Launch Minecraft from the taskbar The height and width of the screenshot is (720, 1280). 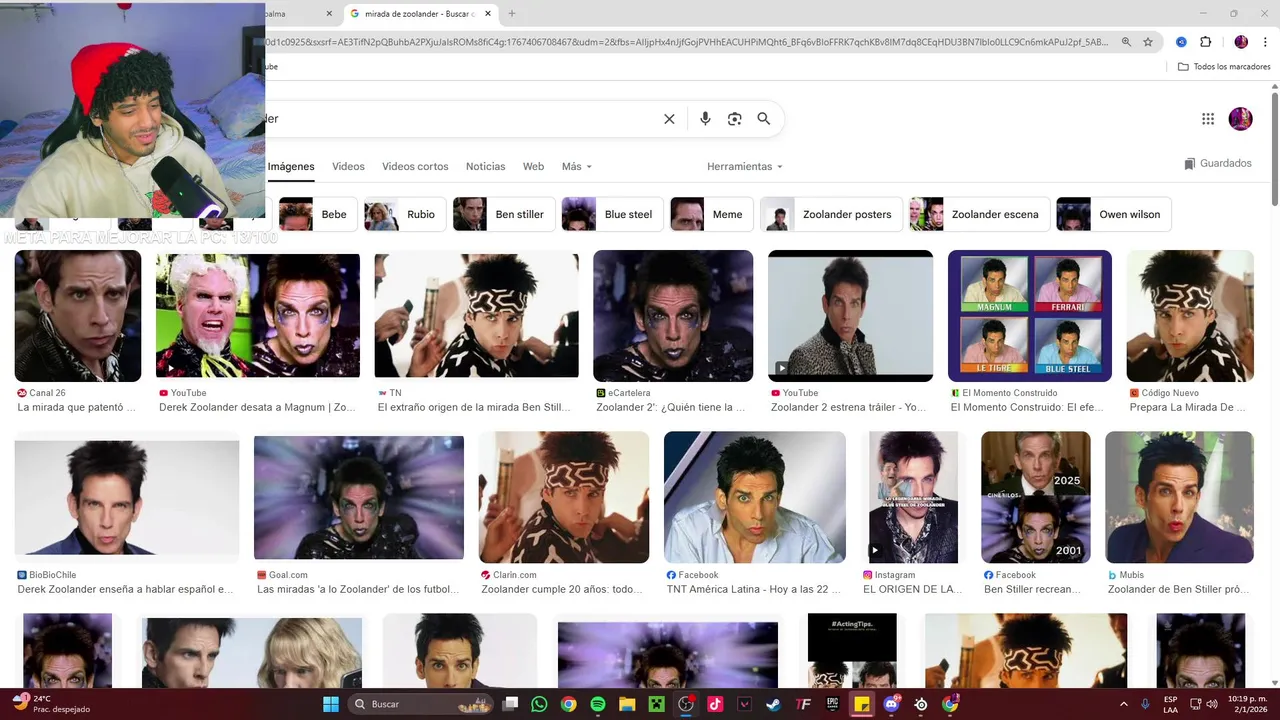tap(656, 704)
